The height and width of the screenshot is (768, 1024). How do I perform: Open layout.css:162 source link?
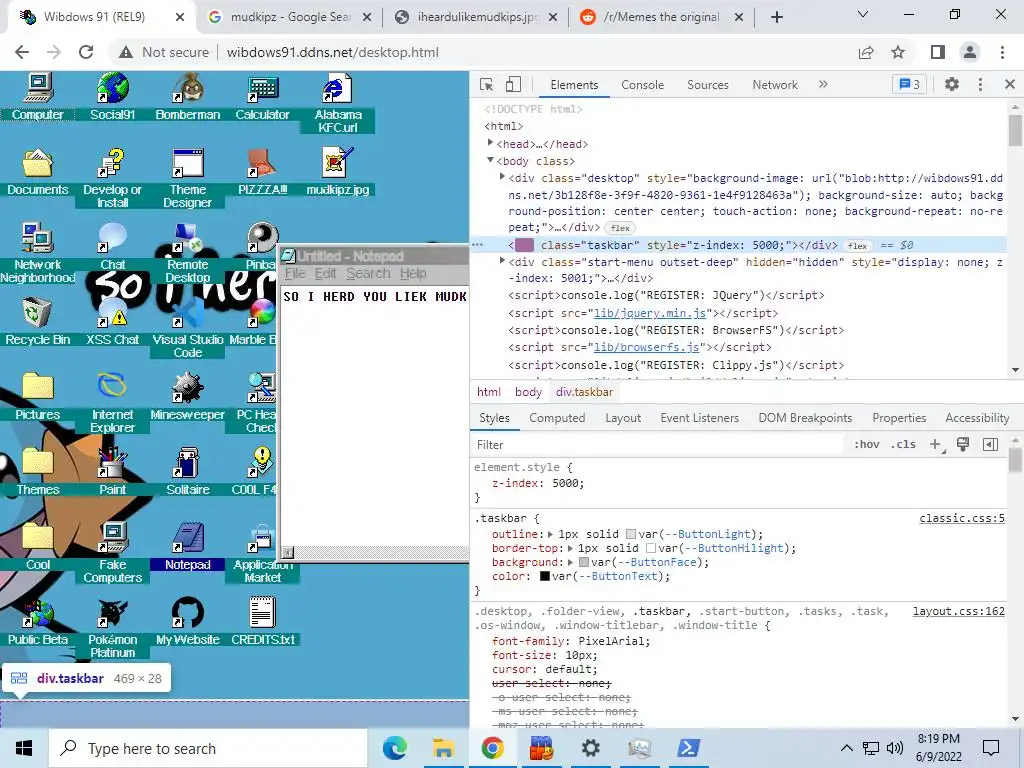[959, 611]
